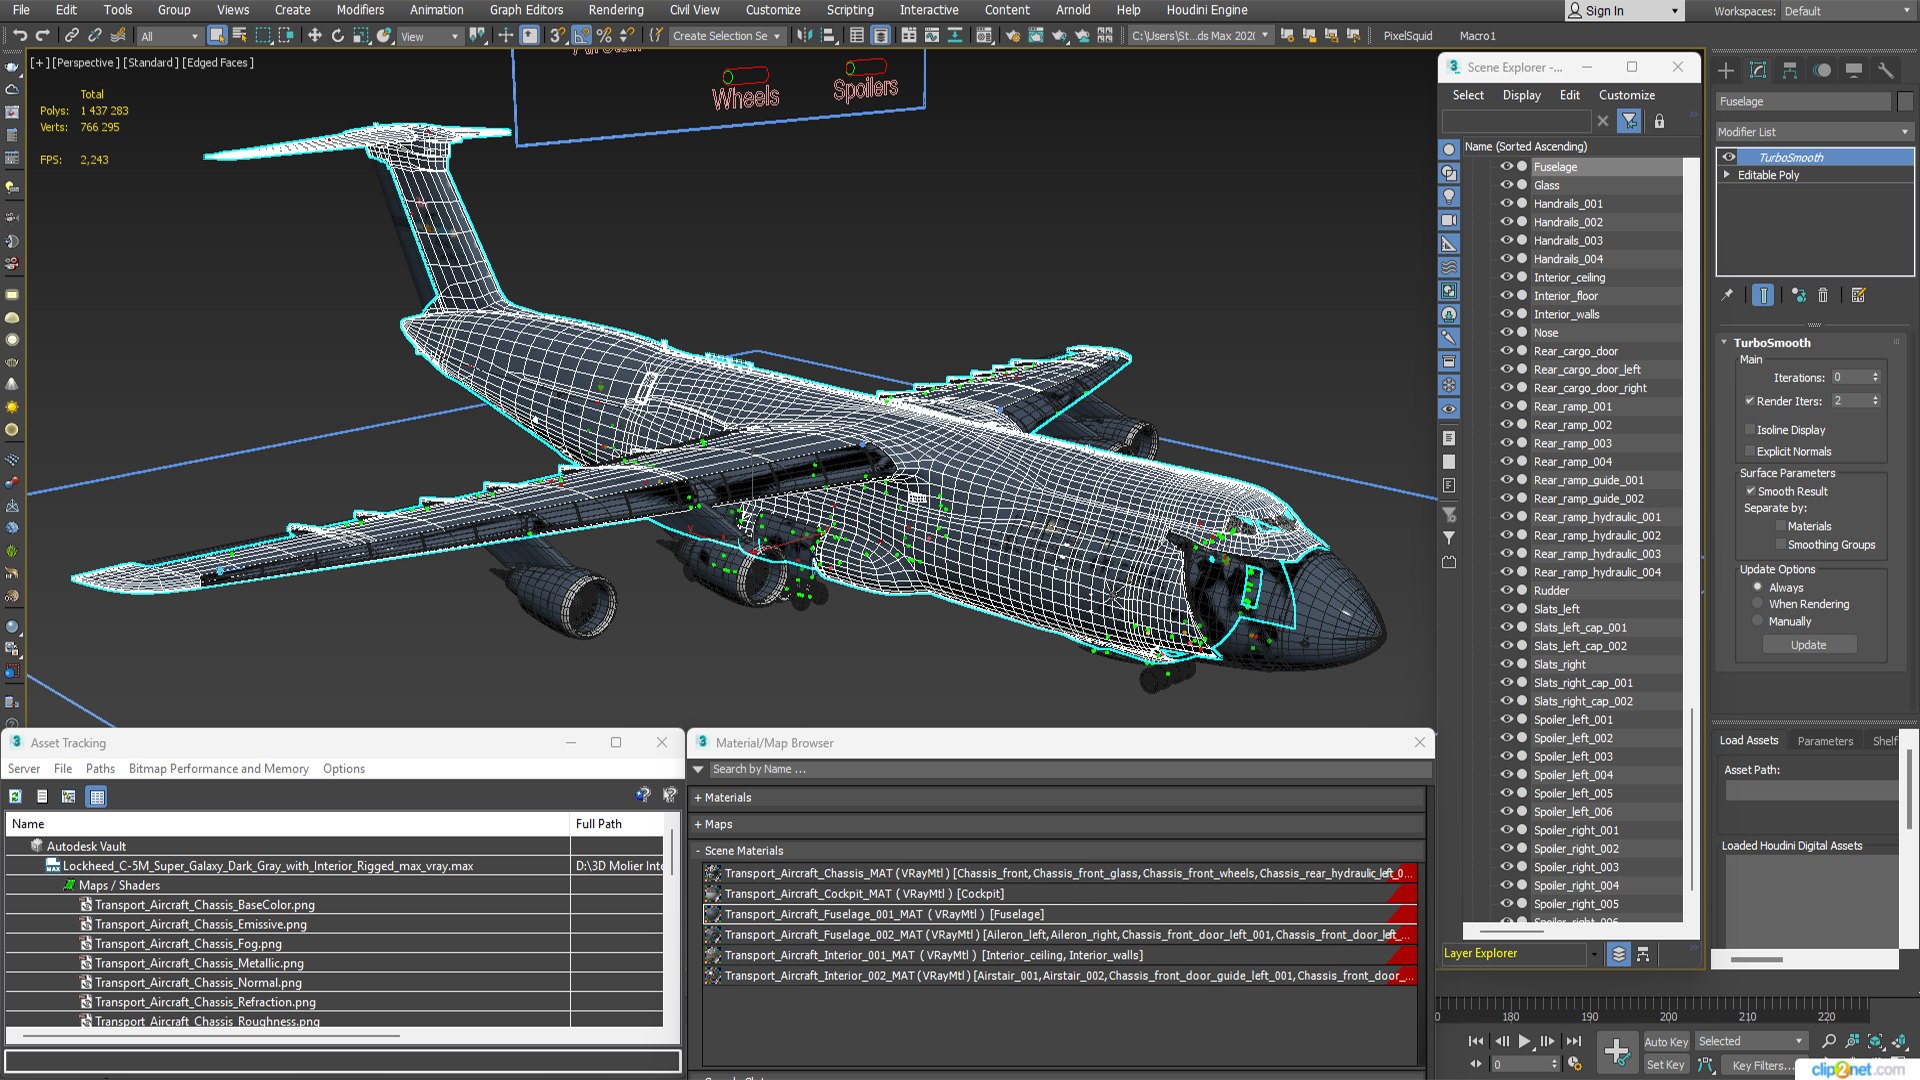Uncheck the Render Iters checkbox
The image size is (1920, 1080).
[x=1750, y=401]
